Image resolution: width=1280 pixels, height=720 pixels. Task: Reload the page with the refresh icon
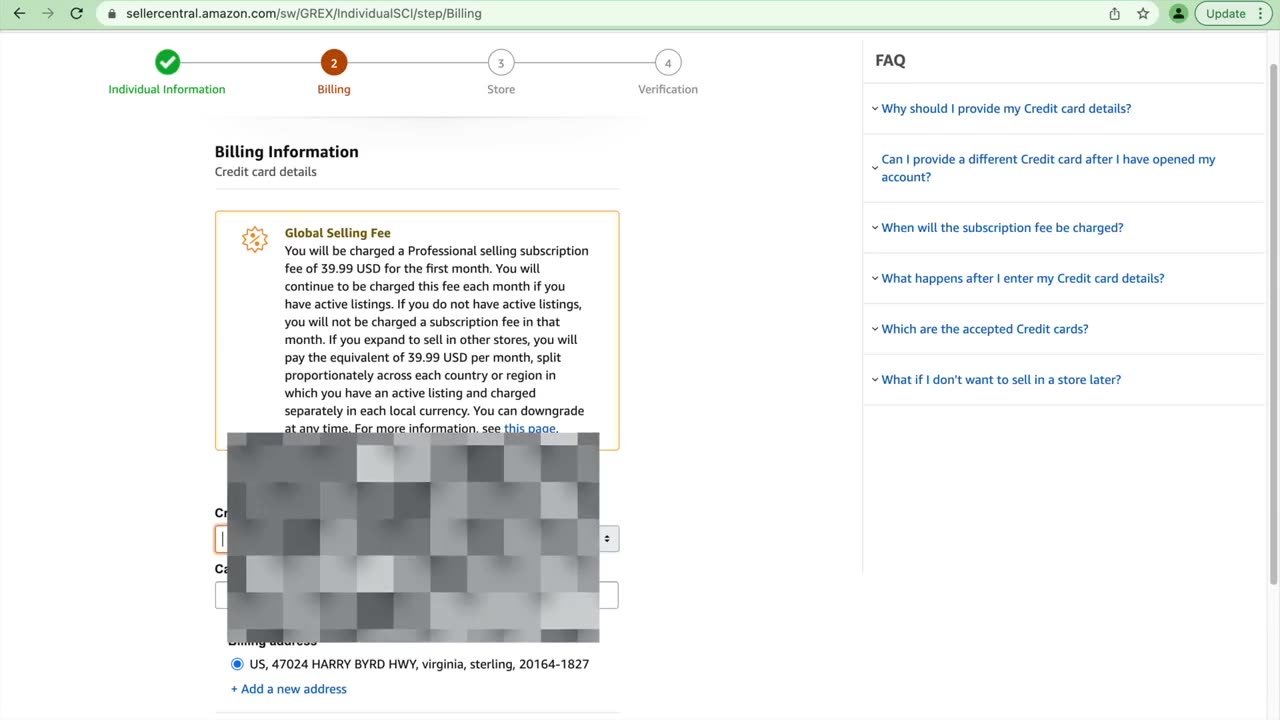coord(77,14)
